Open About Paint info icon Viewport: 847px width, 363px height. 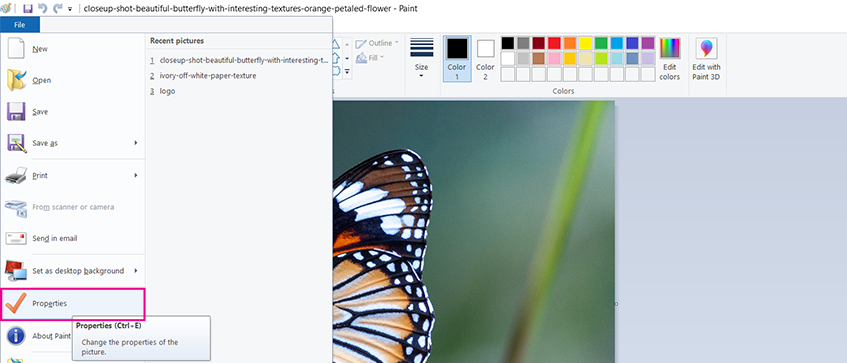[16, 336]
